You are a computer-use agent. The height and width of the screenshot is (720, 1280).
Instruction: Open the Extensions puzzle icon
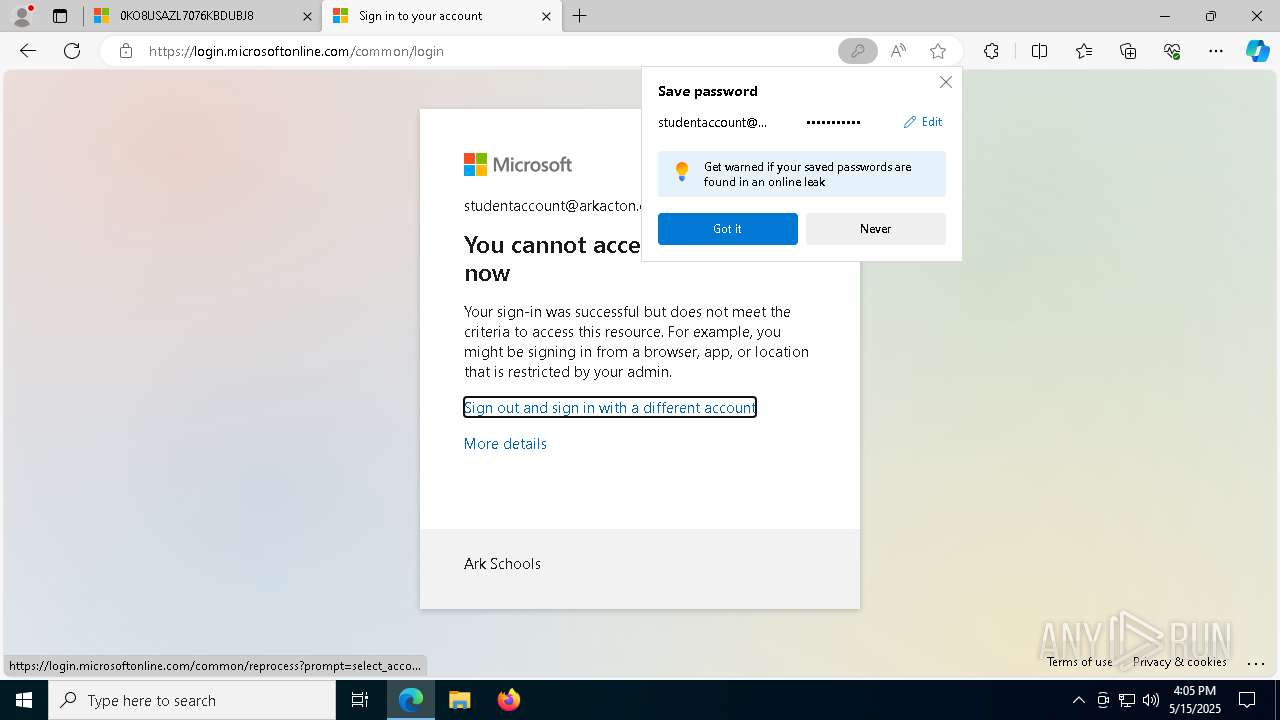991,51
